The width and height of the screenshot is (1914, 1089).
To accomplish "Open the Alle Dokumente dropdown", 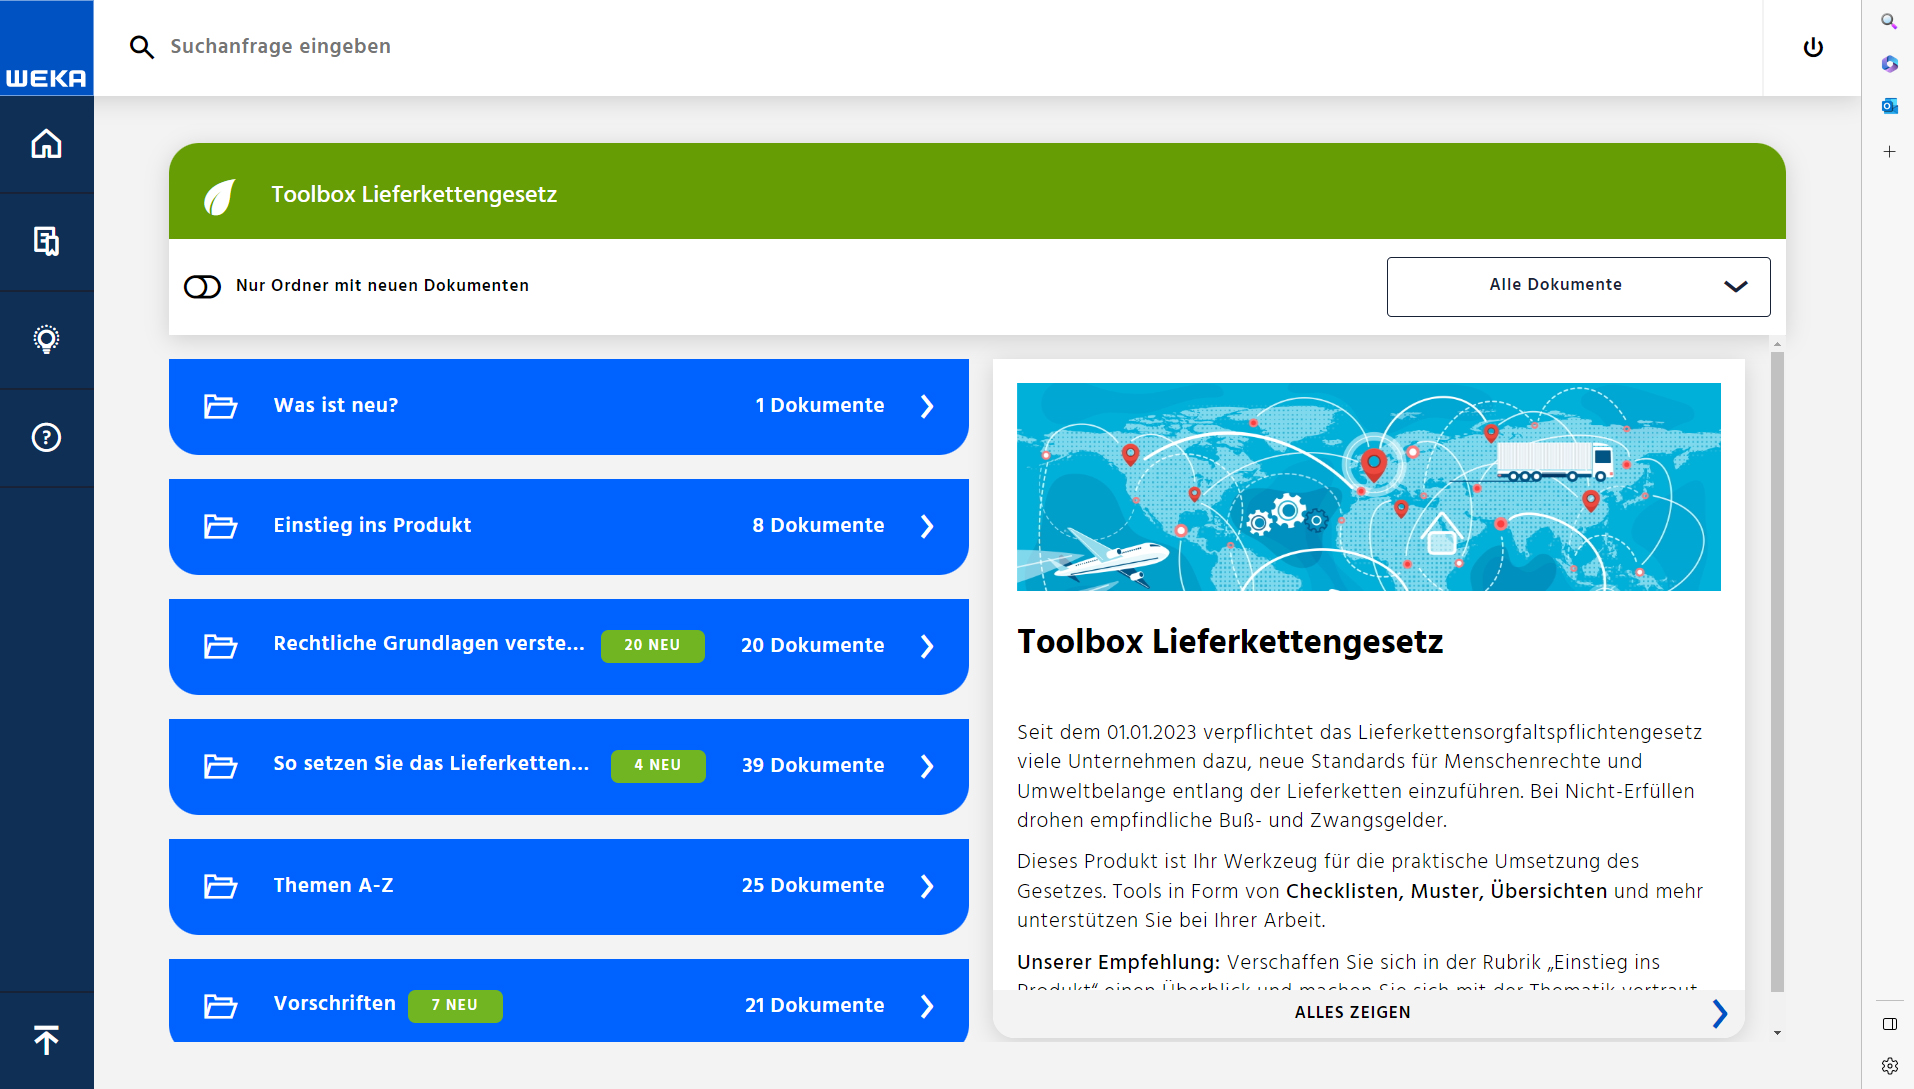I will point(1578,287).
